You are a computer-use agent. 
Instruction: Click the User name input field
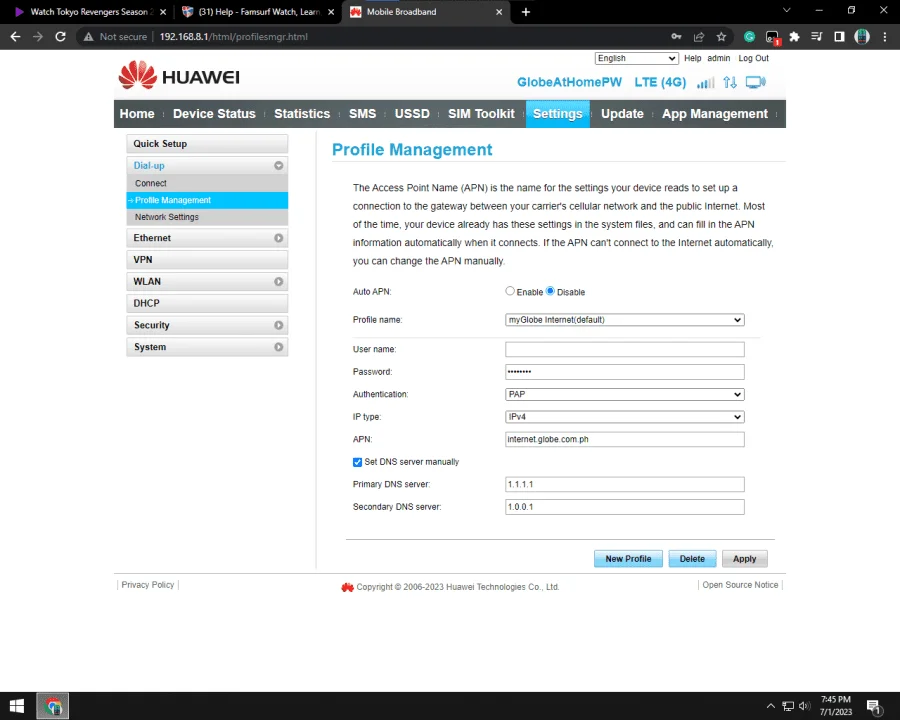tap(624, 349)
